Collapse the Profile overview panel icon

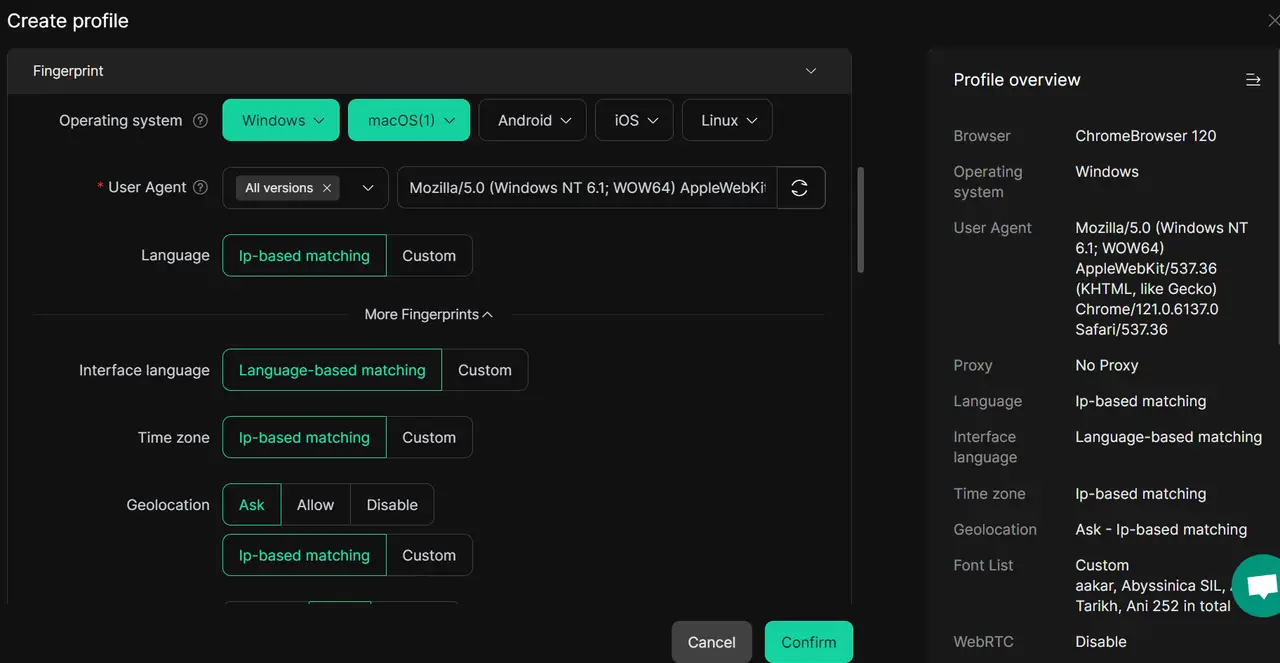click(x=1252, y=80)
